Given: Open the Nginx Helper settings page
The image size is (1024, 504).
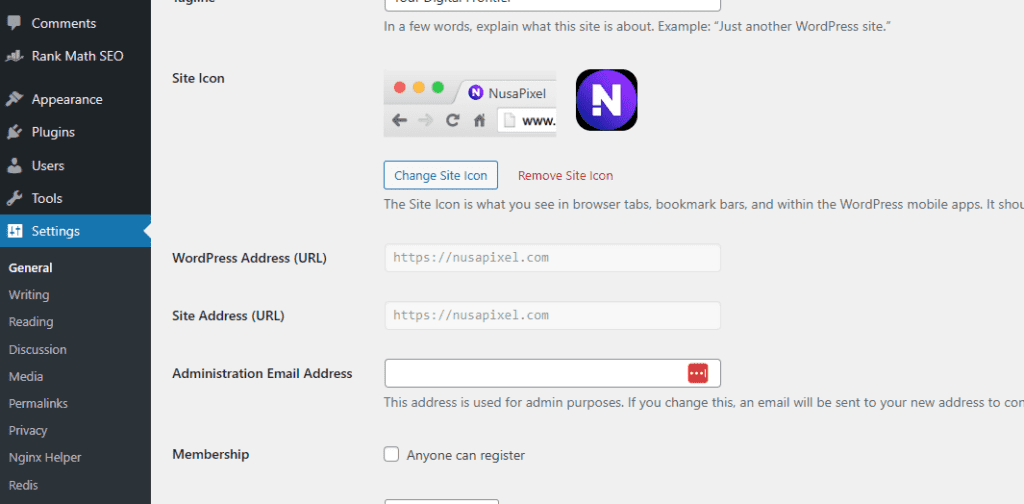Looking at the screenshot, I should tap(45, 457).
